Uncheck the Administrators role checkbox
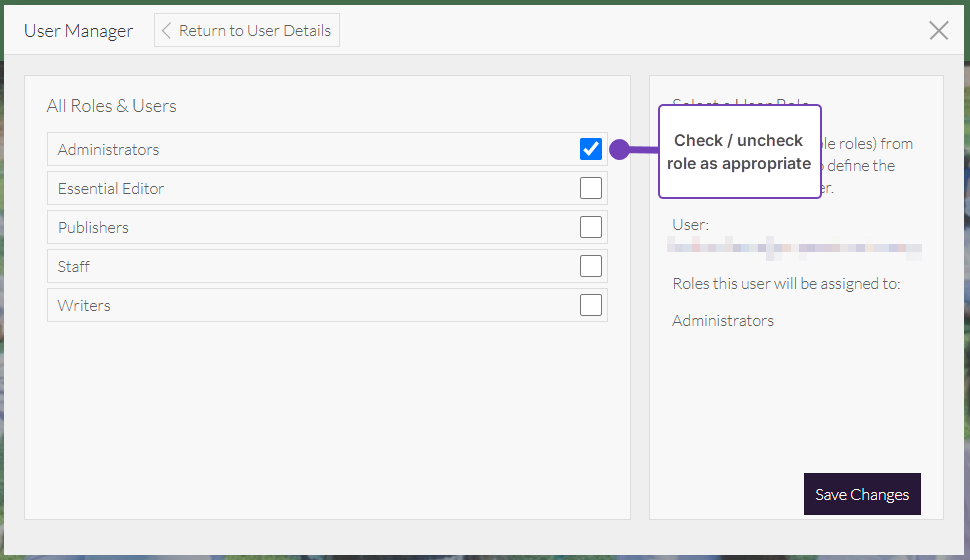970x560 pixels. (x=591, y=149)
